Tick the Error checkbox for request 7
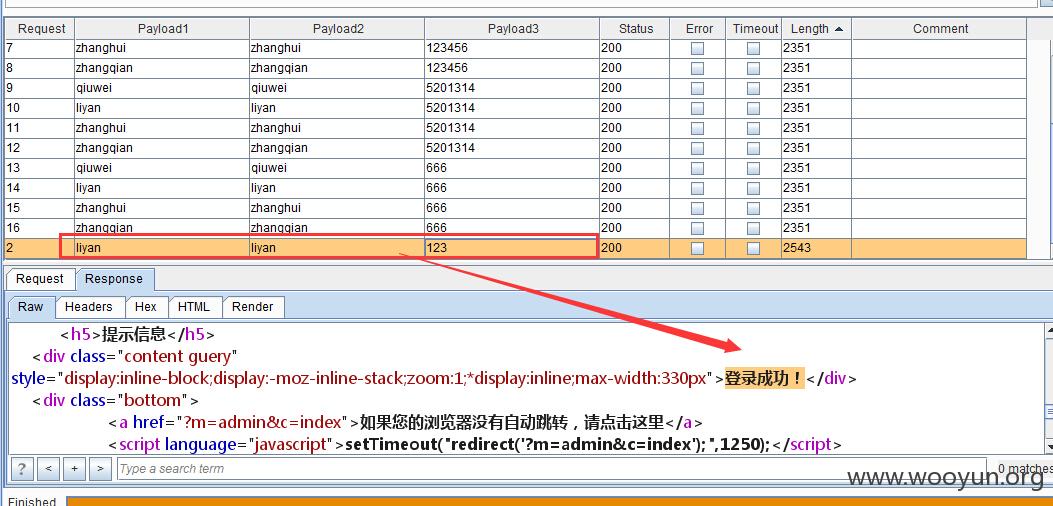1053x506 pixels. 698,48
